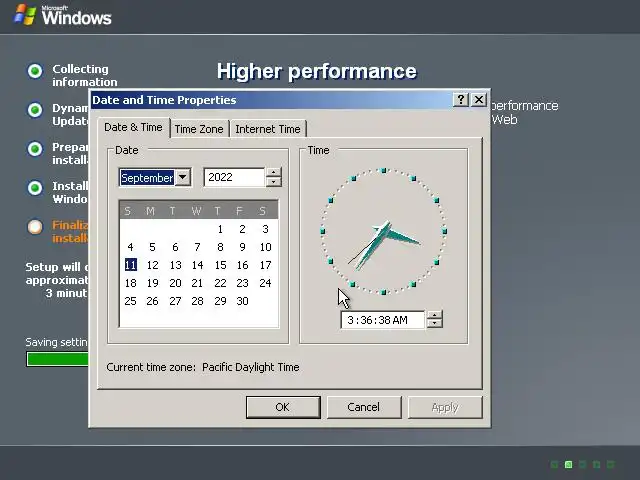Click the bright green setup page indicator

(x=568, y=464)
